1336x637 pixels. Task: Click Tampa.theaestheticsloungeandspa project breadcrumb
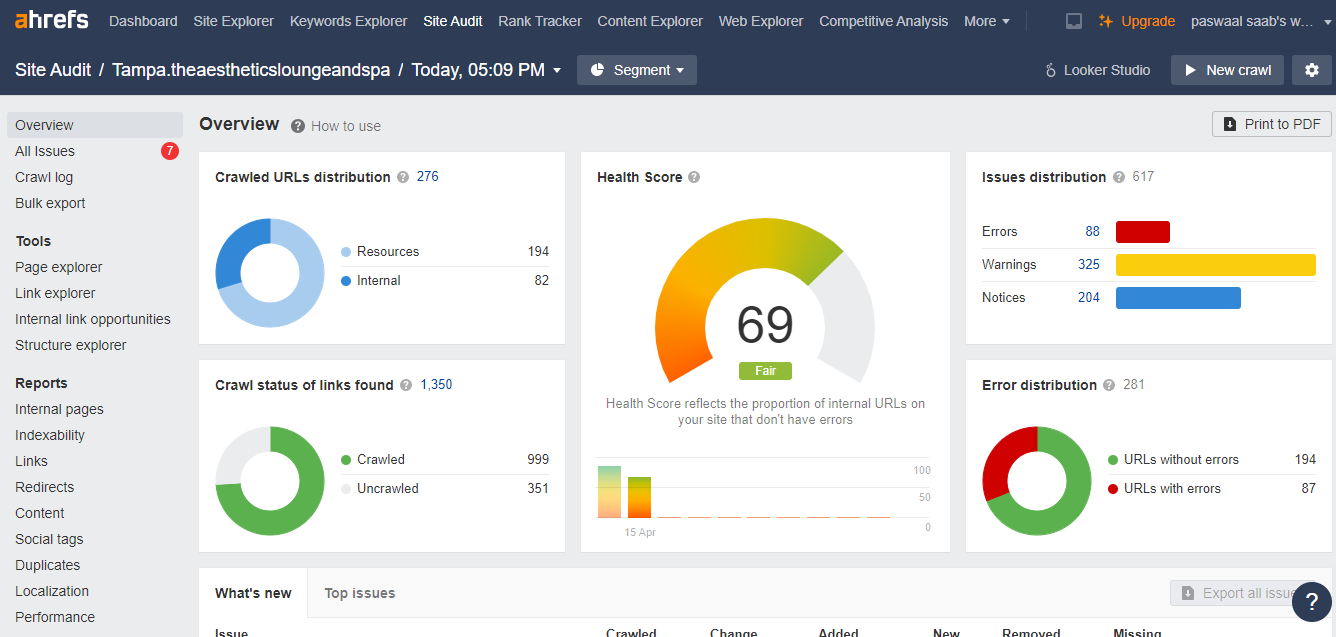[251, 70]
